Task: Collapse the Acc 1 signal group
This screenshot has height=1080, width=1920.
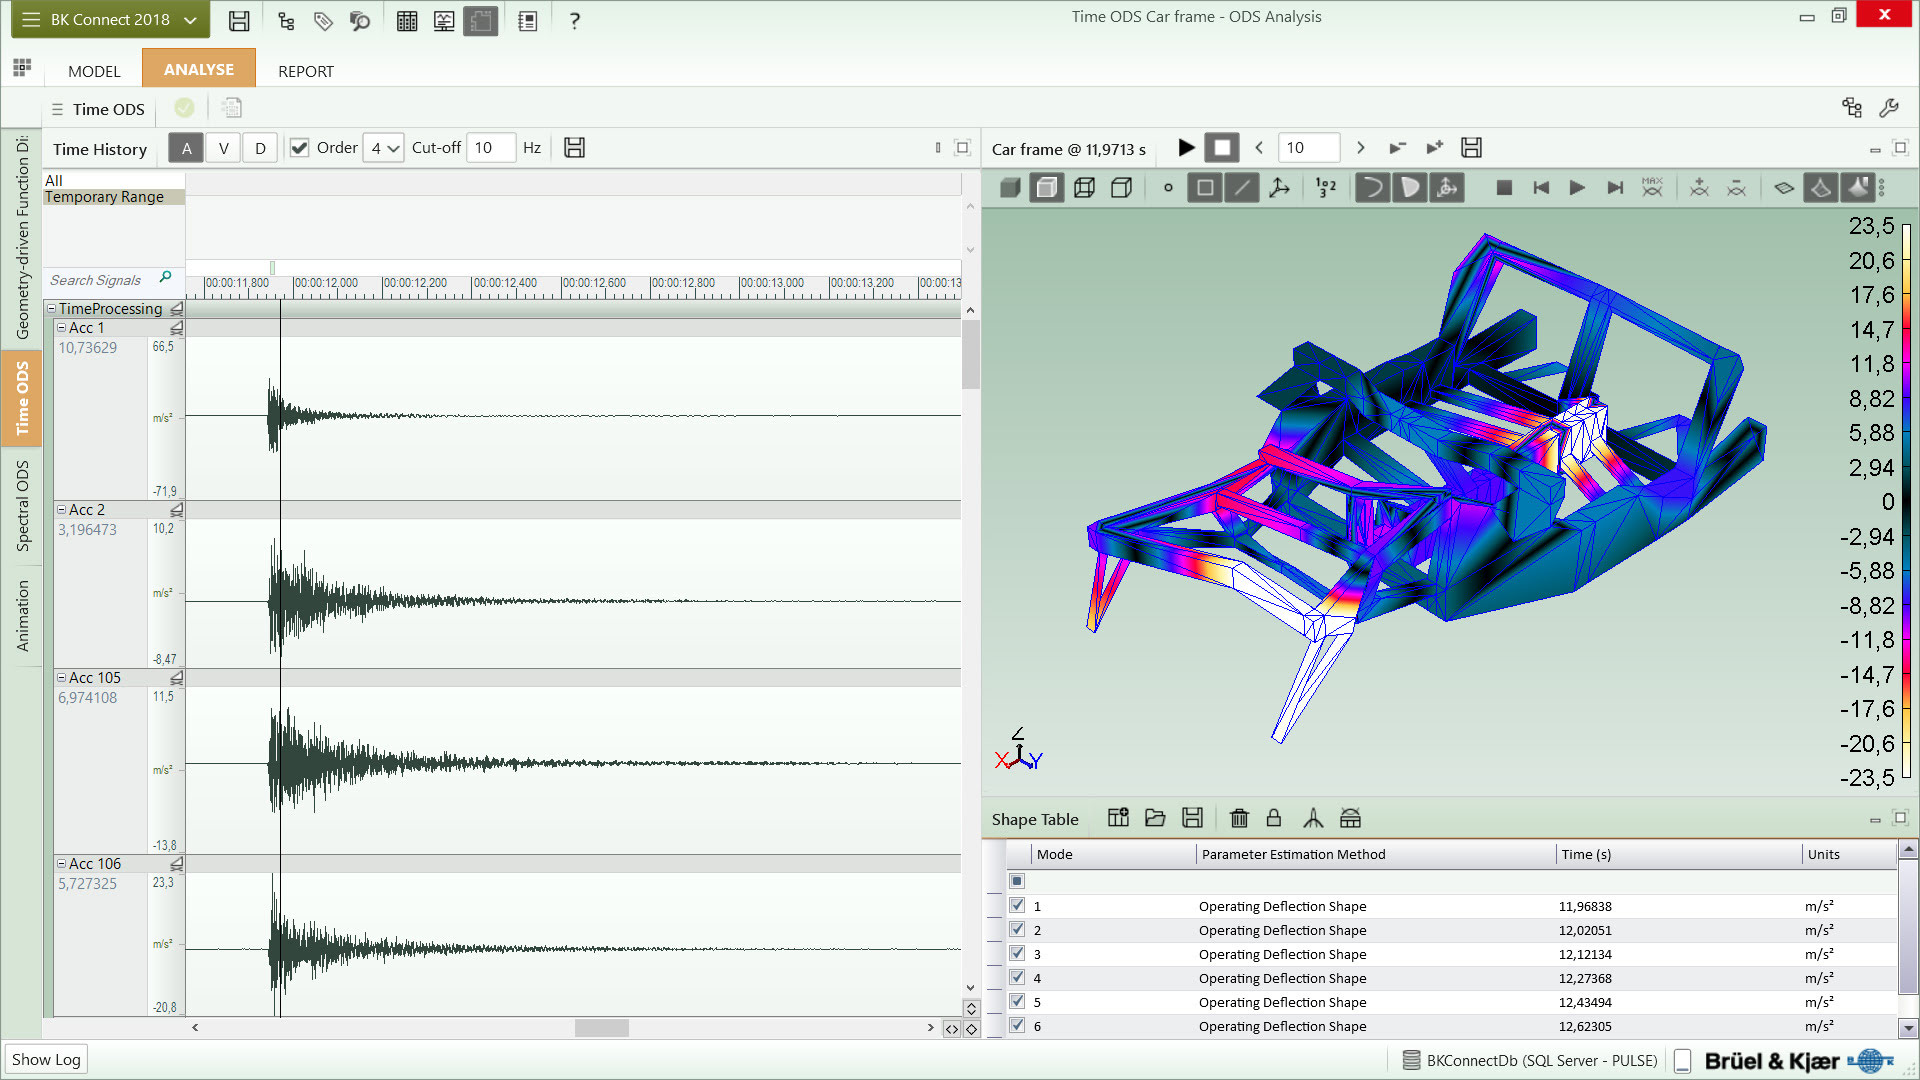Action: click(61, 328)
